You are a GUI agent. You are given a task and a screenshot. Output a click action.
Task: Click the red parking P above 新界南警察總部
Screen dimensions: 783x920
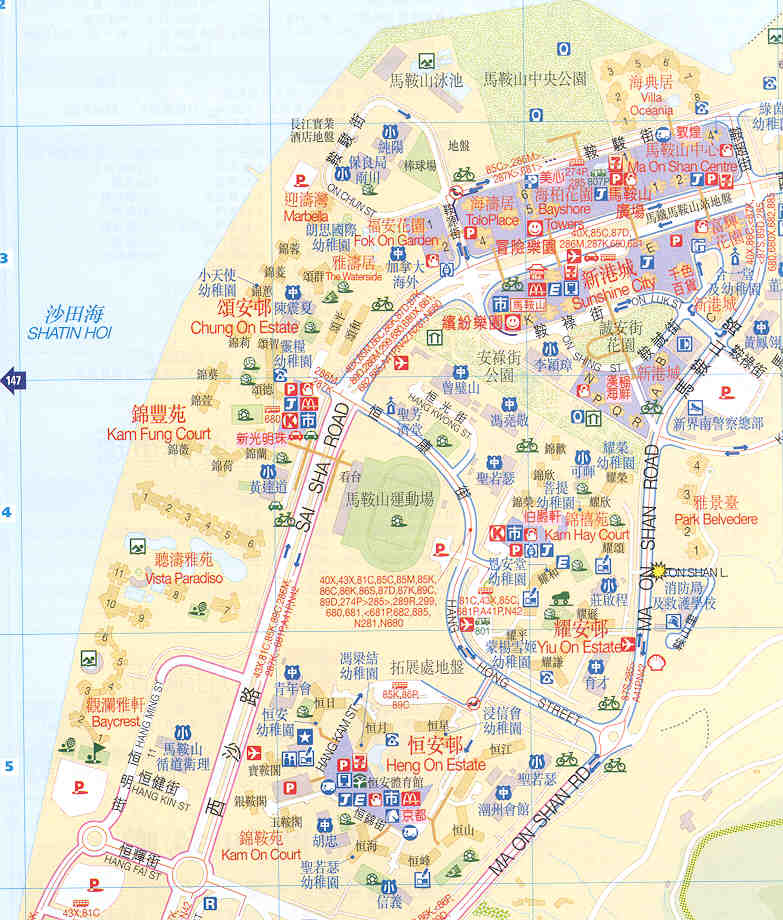[x=726, y=391]
